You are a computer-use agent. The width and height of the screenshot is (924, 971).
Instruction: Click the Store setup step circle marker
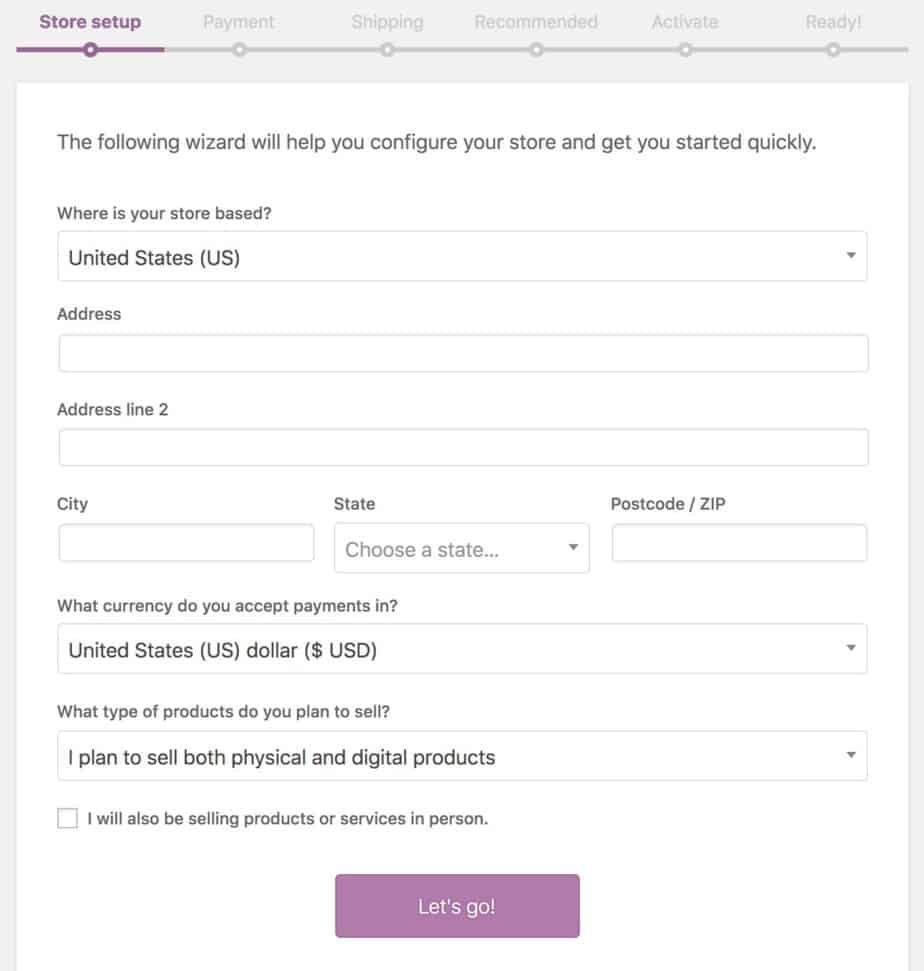click(x=90, y=49)
